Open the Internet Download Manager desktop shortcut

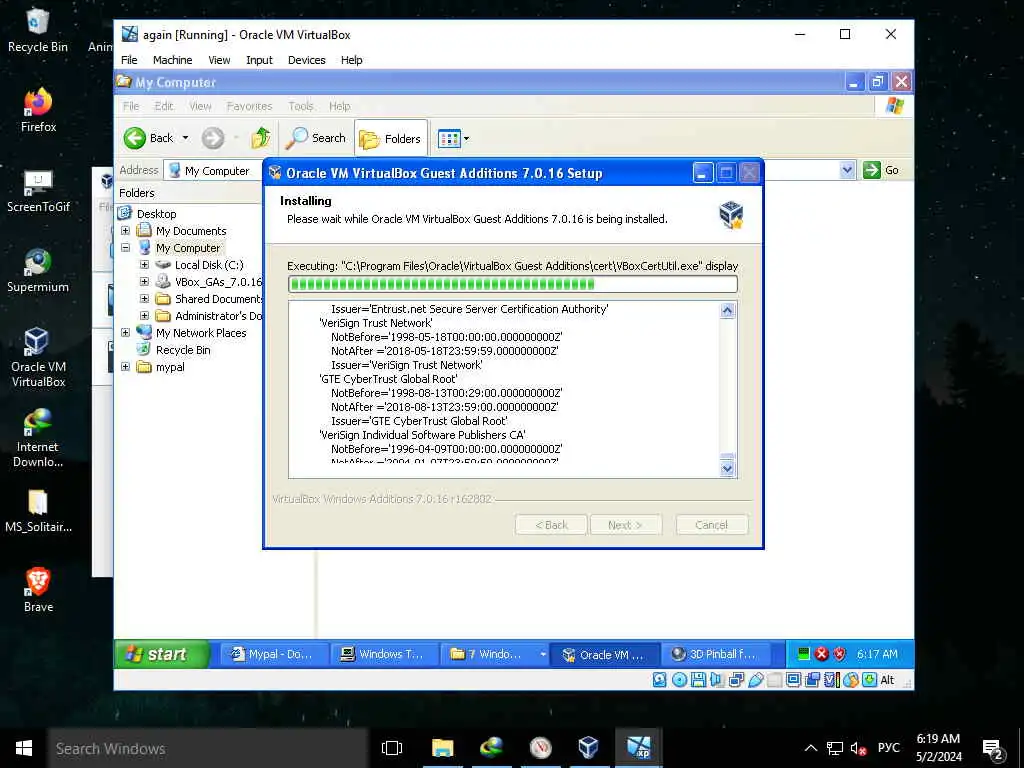click(x=38, y=438)
